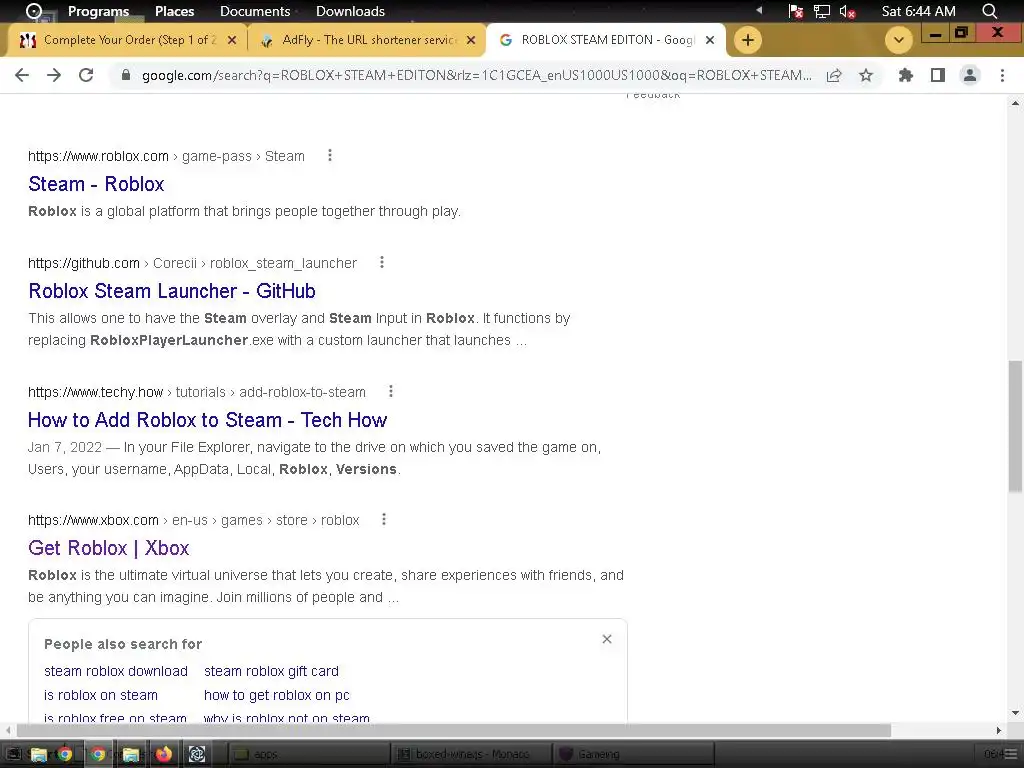
Task: Switch to the Complete Your Order tab
Action: coord(127,40)
